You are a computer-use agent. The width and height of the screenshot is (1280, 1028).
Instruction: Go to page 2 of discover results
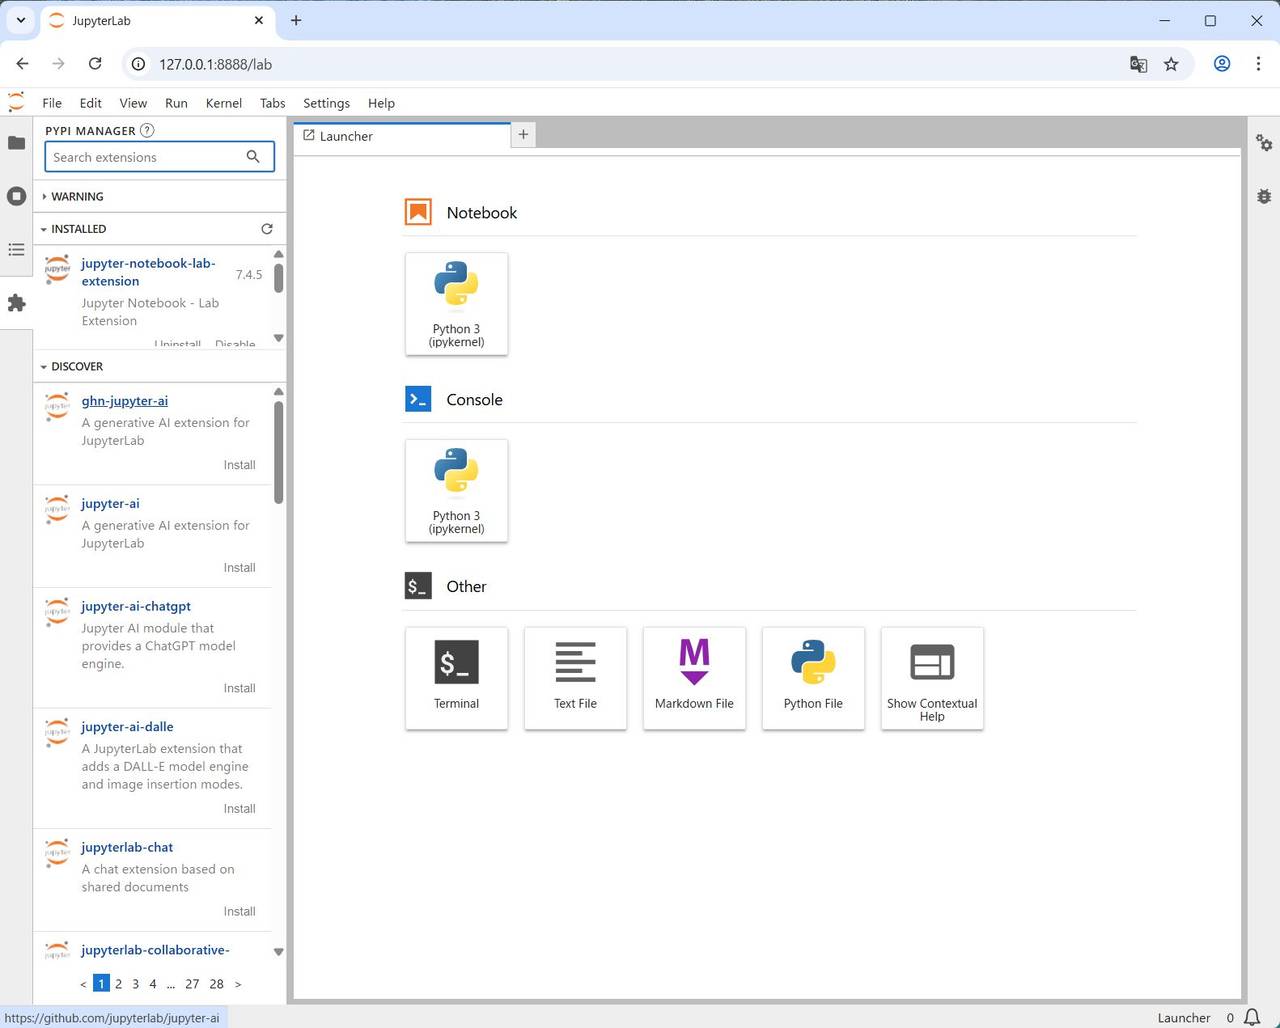(x=118, y=984)
